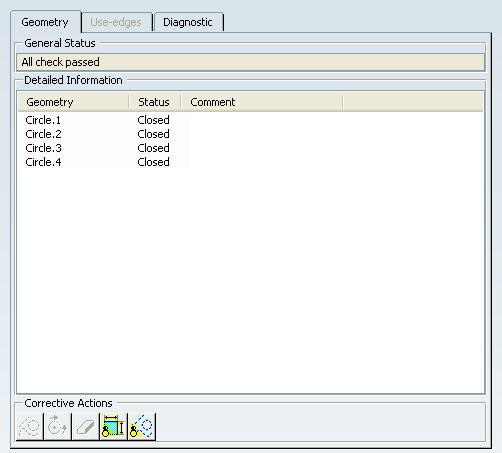Click the Closed status of Circle.4

pos(153,162)
